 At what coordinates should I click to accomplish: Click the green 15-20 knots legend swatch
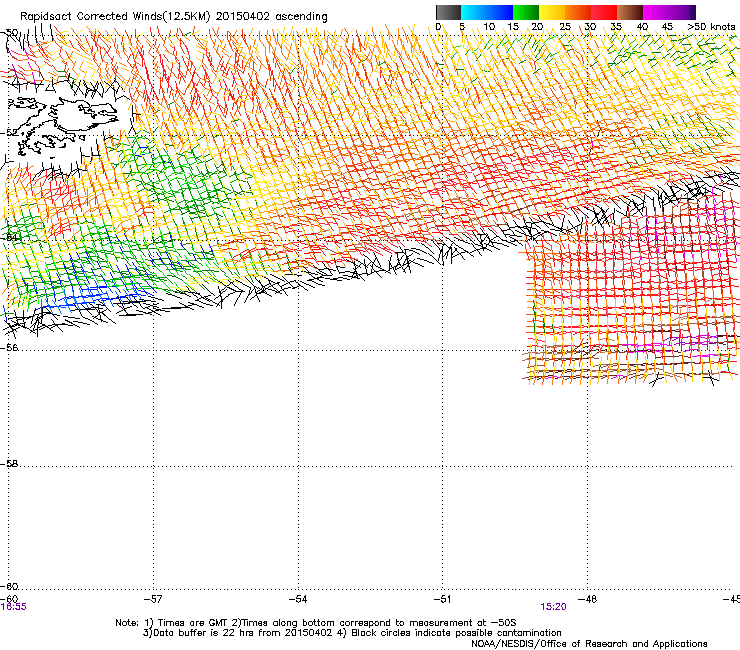[526, 12]
